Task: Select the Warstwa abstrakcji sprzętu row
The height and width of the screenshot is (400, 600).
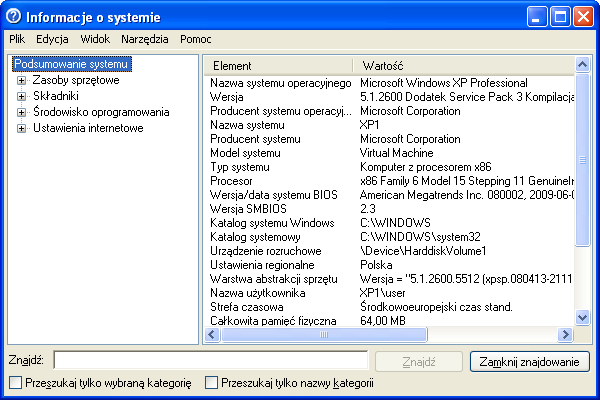Action: 389,279
